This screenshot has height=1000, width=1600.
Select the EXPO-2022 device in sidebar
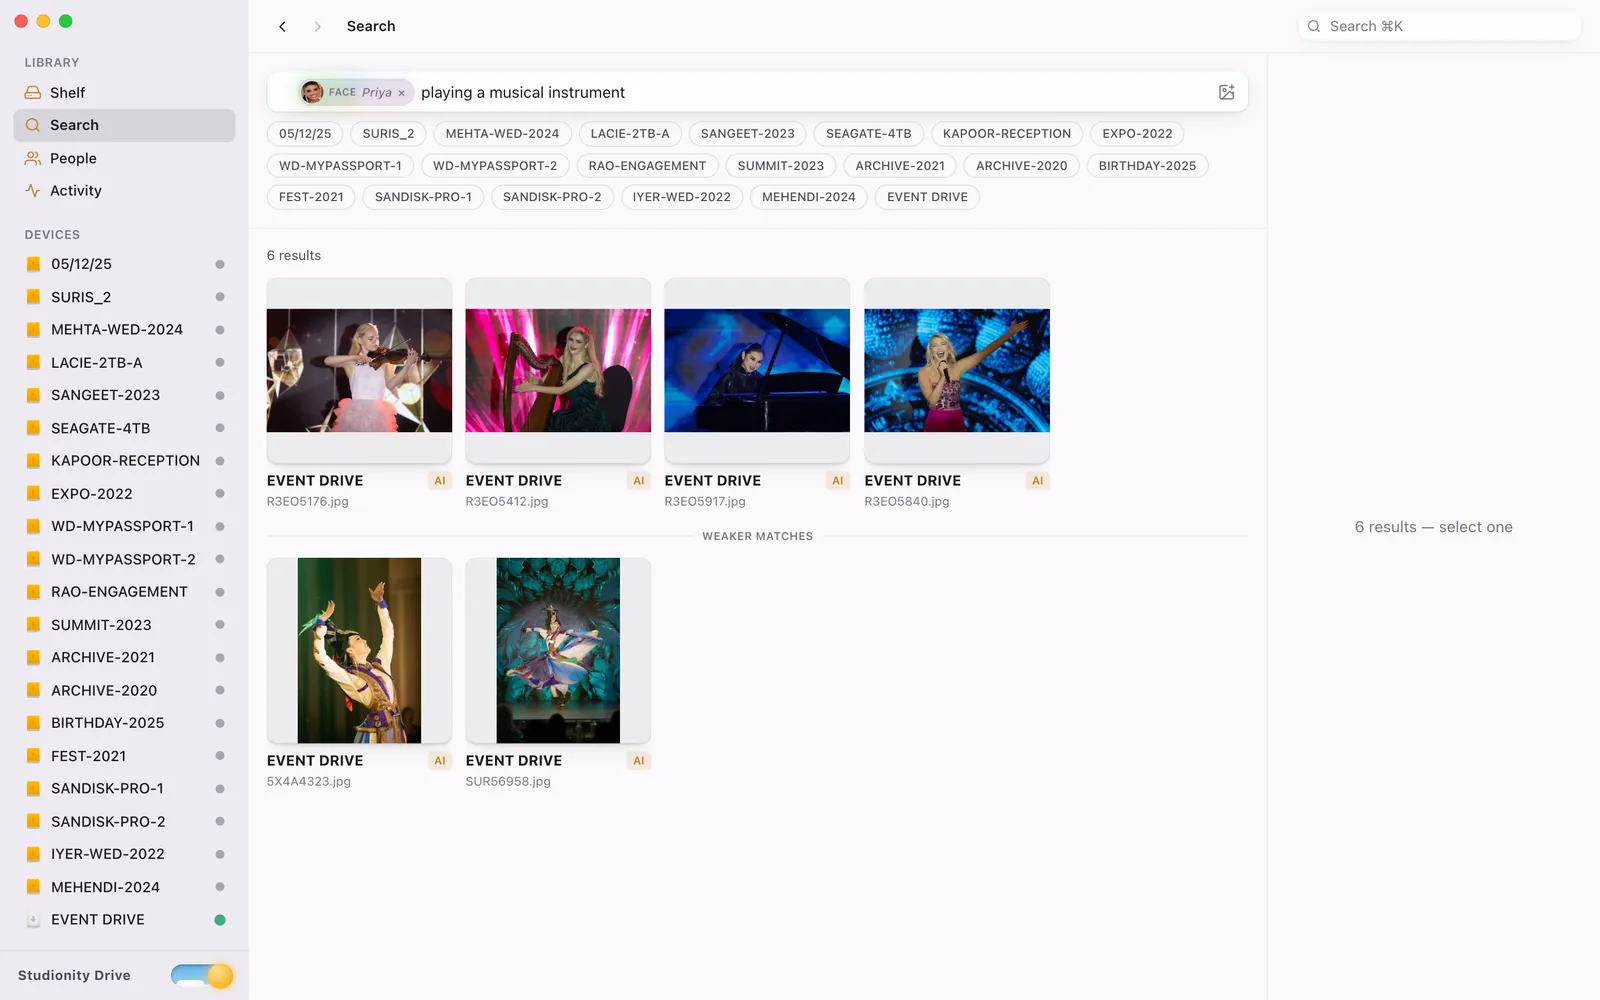[124, 493]
